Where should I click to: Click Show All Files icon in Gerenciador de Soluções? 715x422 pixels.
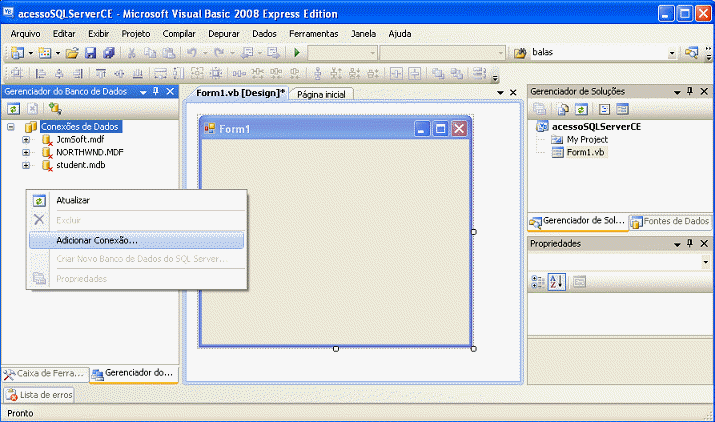pyautogui.click(x=563, y=109)
